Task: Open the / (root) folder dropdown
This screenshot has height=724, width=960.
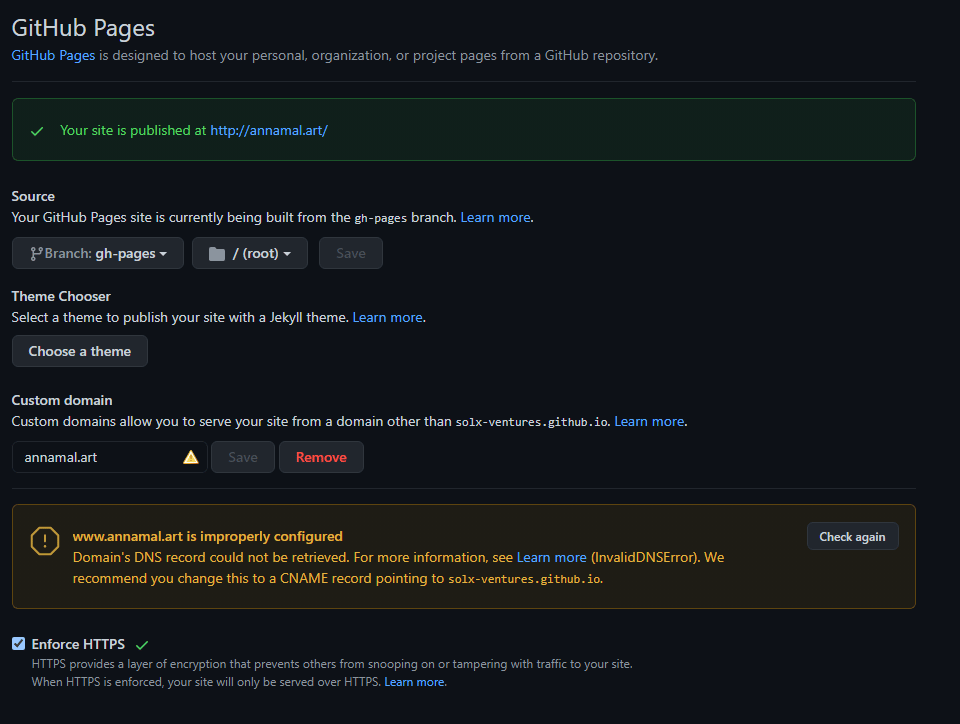Action: tap(250, 253)
